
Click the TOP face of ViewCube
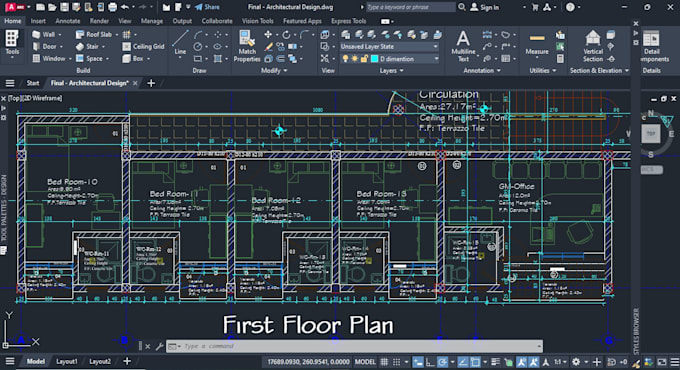pos(651,134)
